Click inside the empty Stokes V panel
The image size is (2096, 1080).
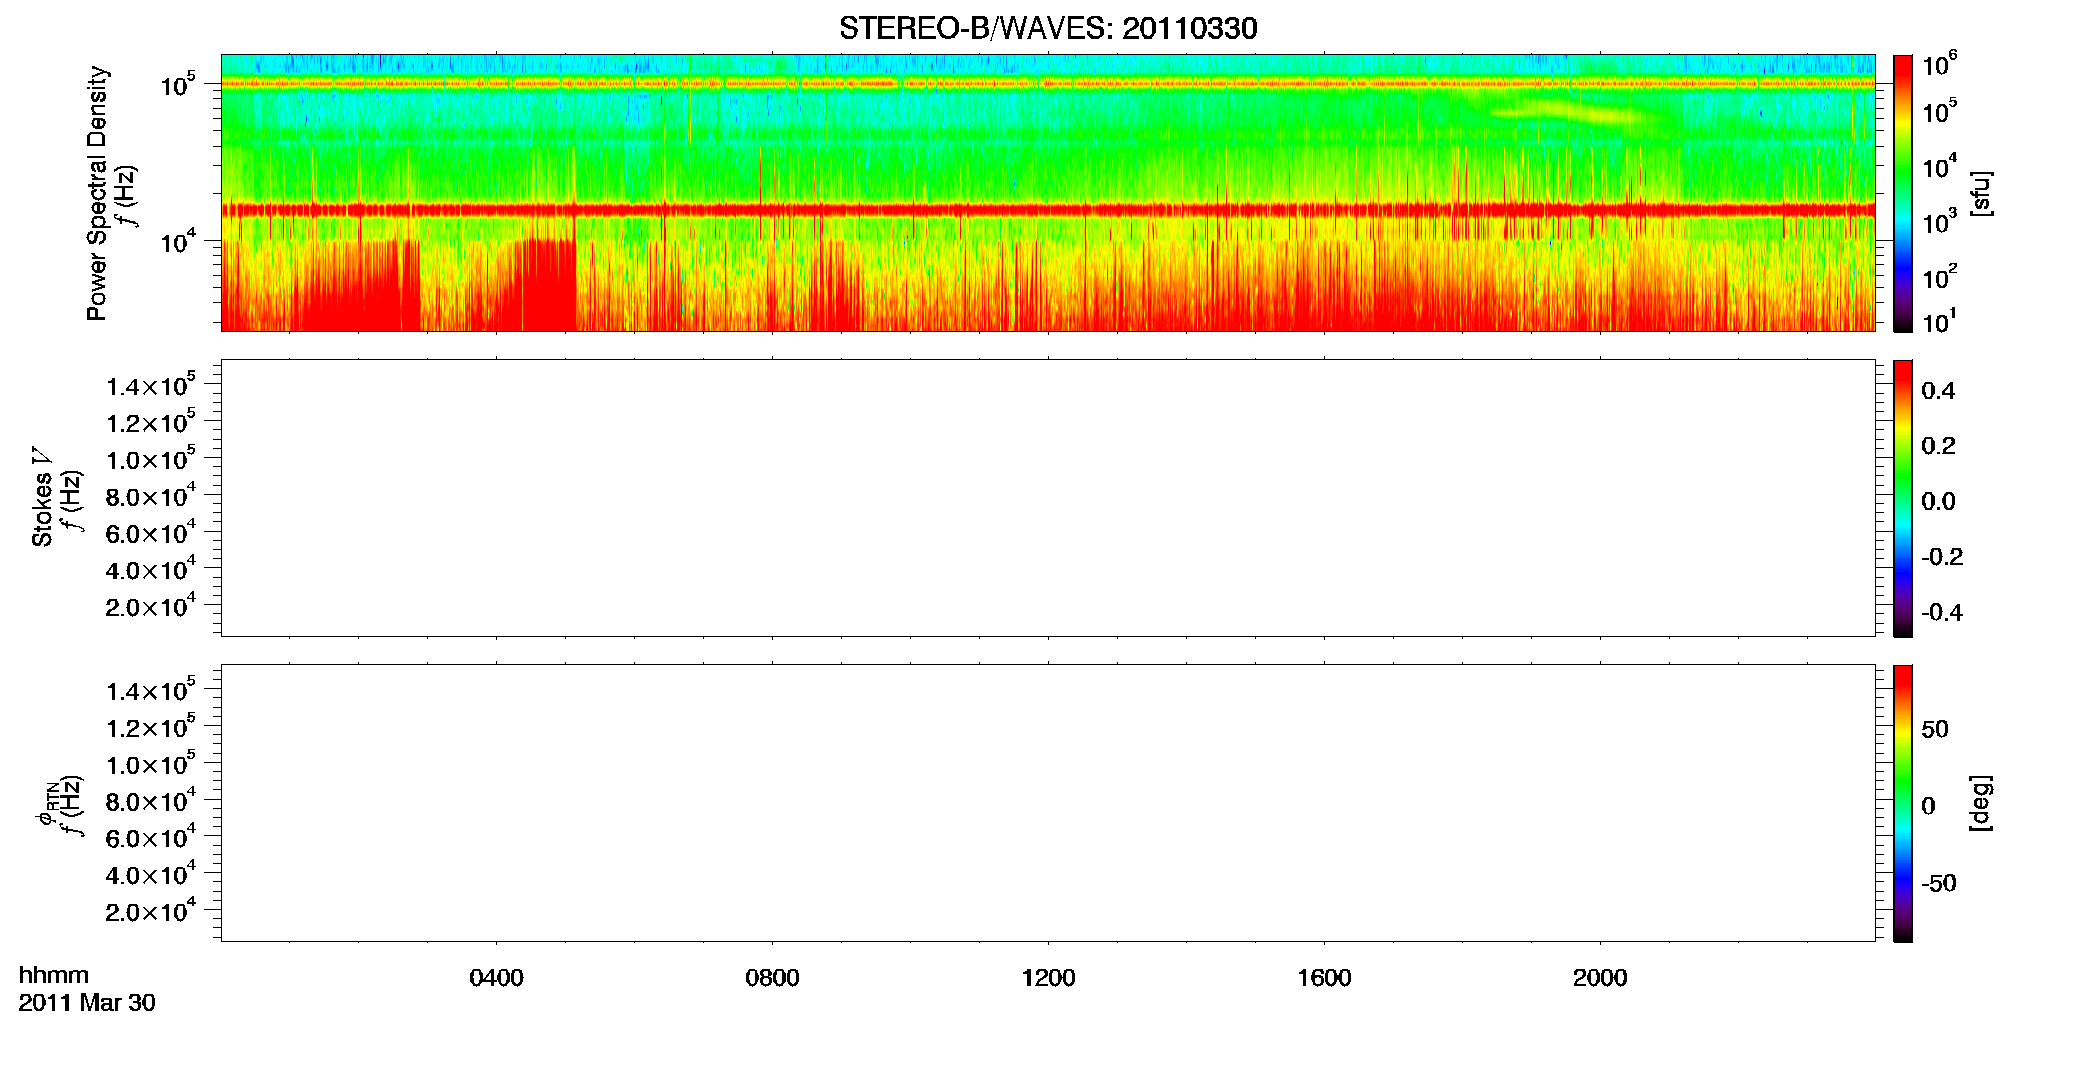(1048, 498)
